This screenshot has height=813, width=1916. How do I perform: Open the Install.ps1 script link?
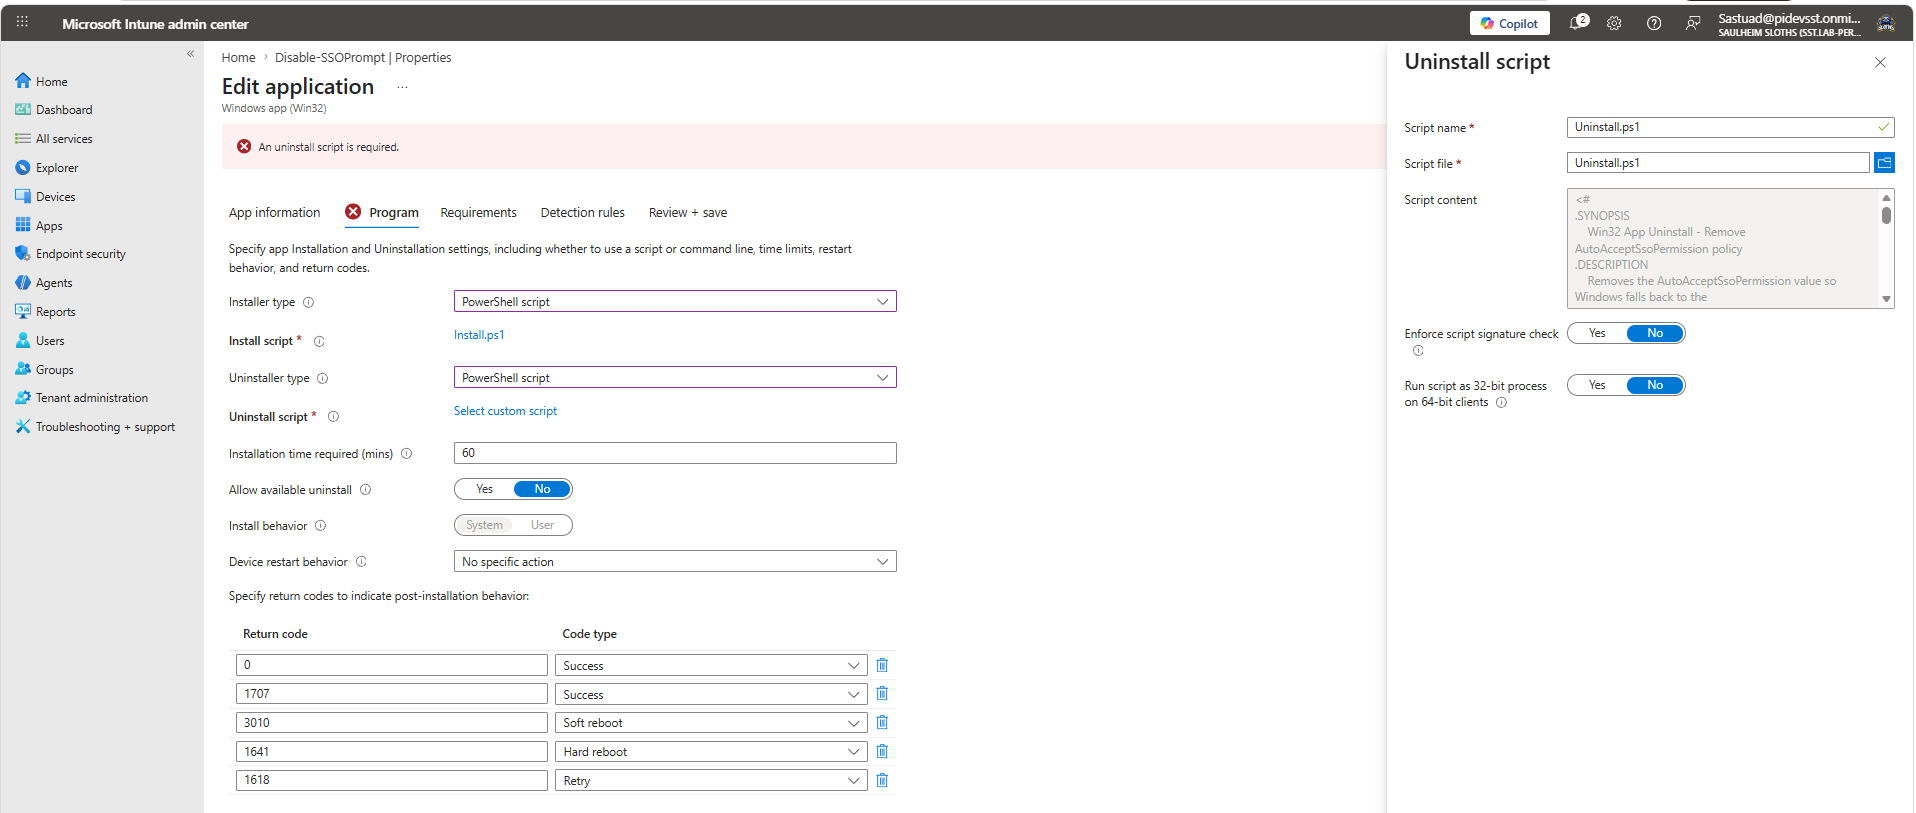pyautogui.click(x=479, y=335)
